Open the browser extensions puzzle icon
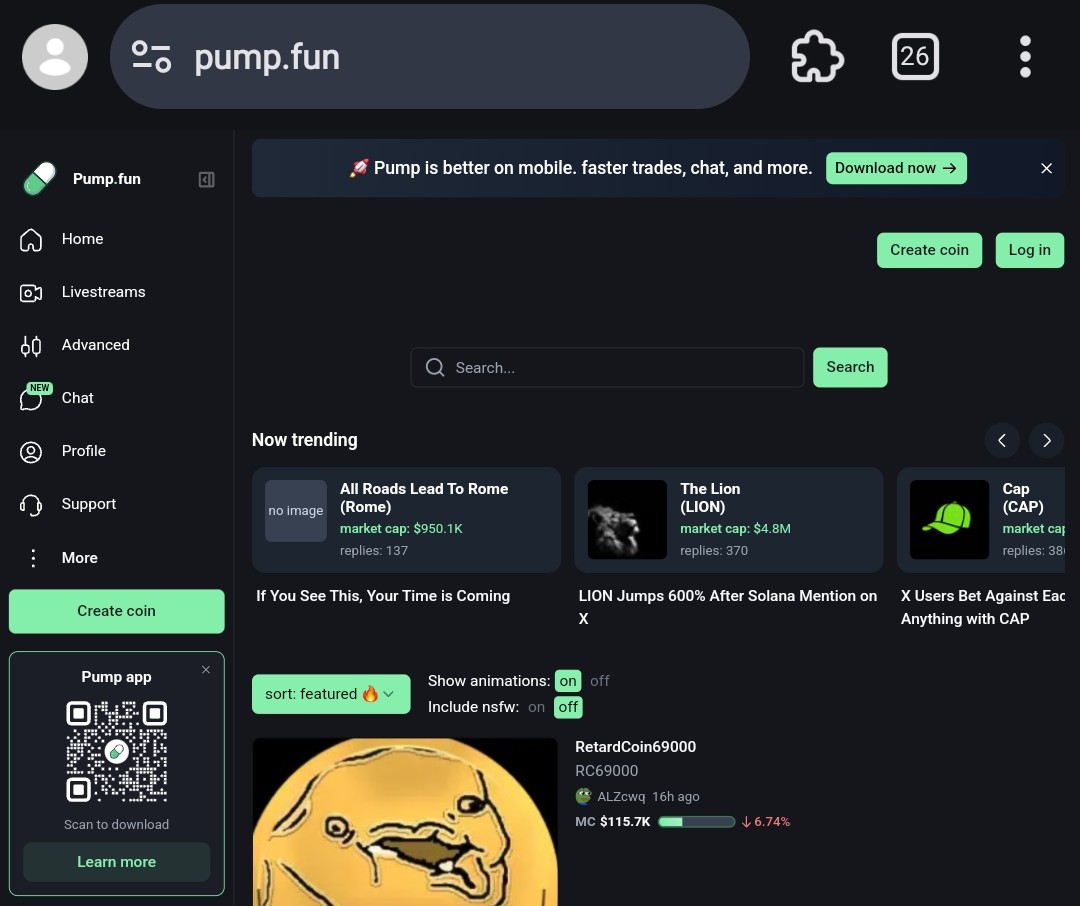 [x=818, y=56]
